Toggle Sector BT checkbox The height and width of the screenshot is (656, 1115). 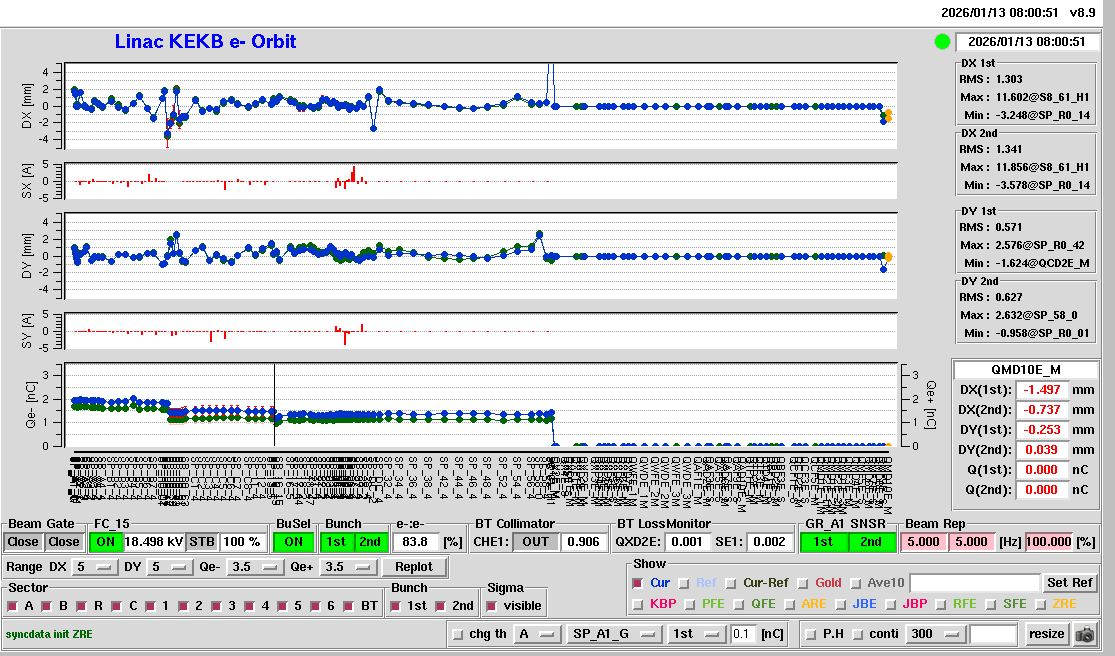pos(350,606)
